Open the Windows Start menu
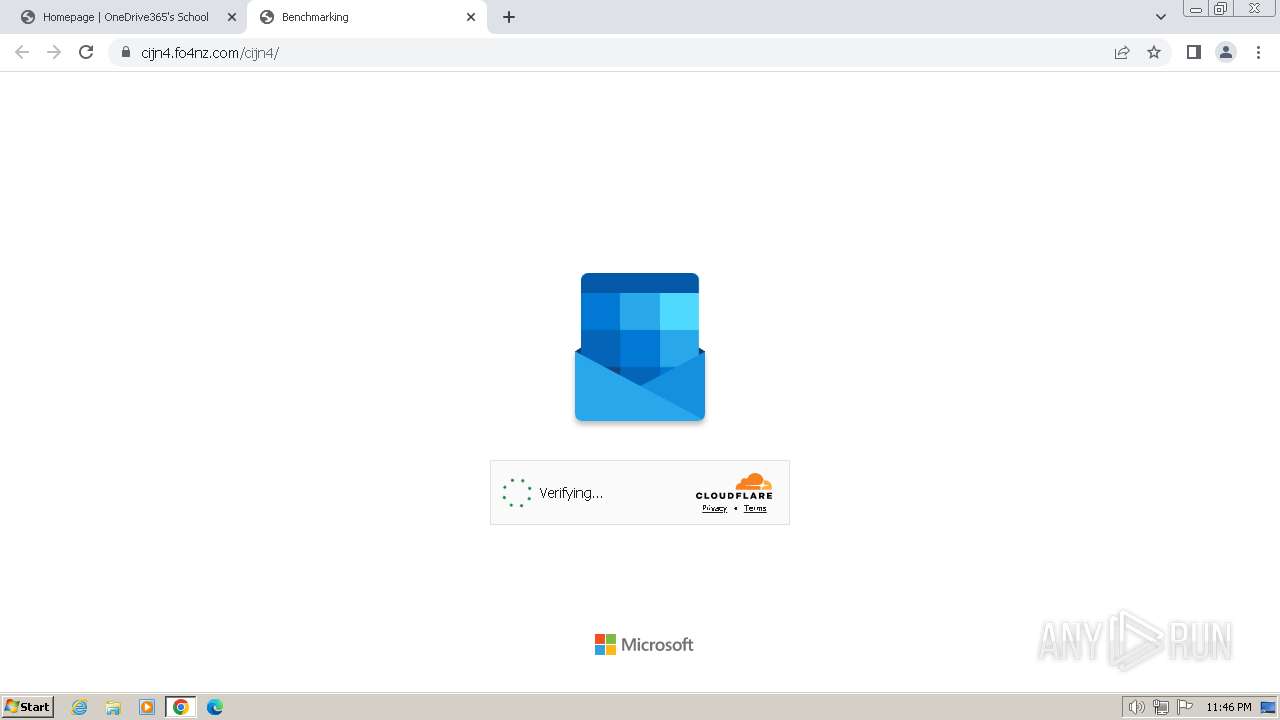 click(x=28, y=706)
